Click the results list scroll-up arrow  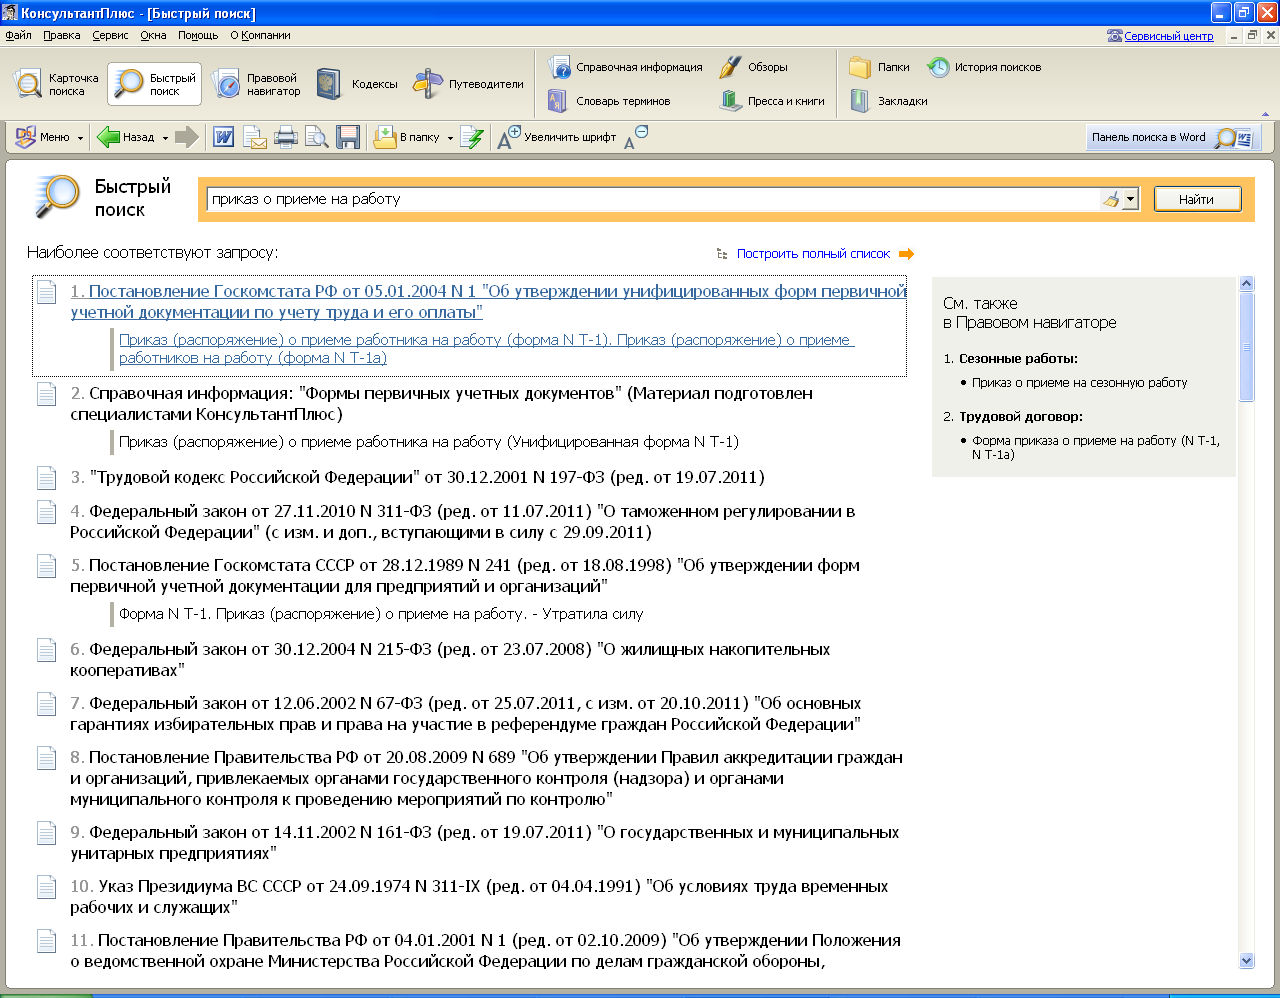[x=1247, y=284]
